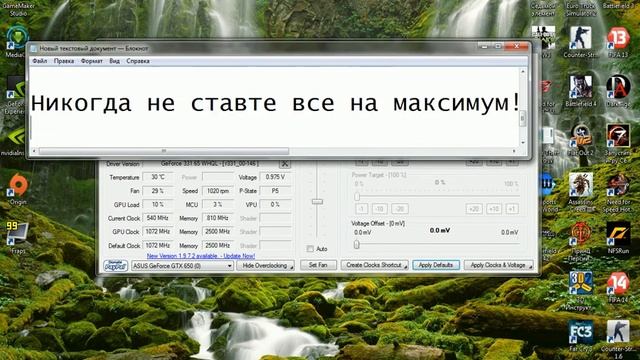Open the Справка menu in Notepad
Screen dimensions: 640x360
[138, 61]
